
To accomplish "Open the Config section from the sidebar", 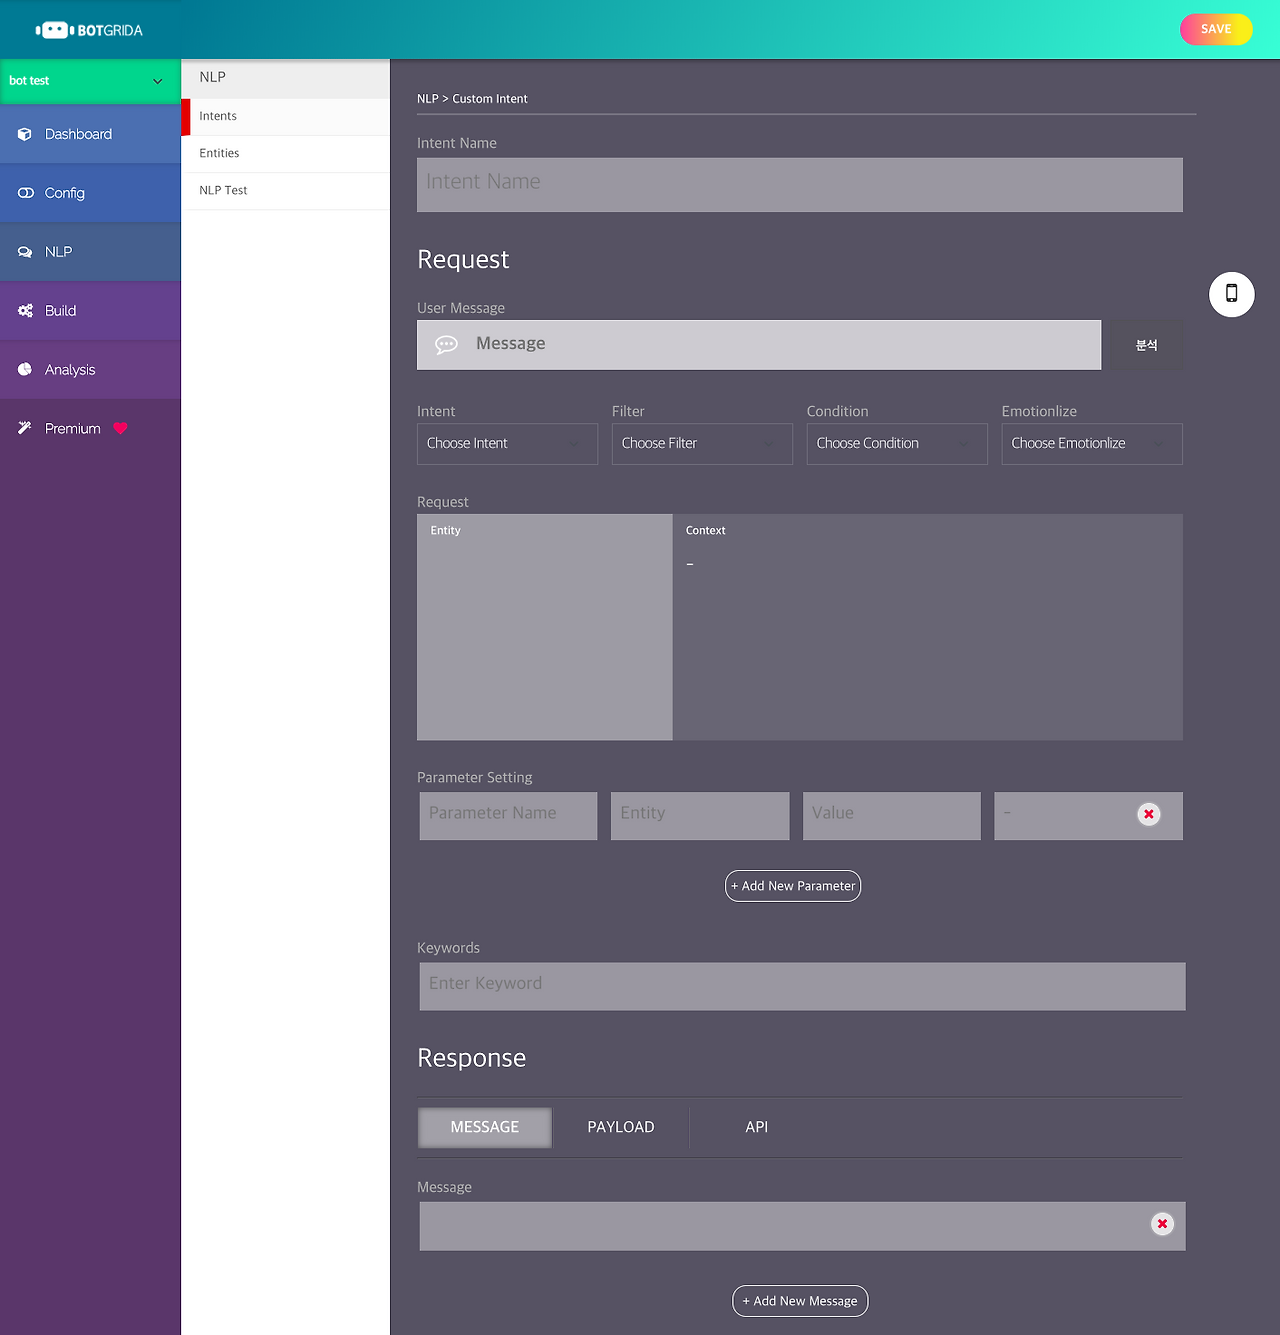I will 24,192.
